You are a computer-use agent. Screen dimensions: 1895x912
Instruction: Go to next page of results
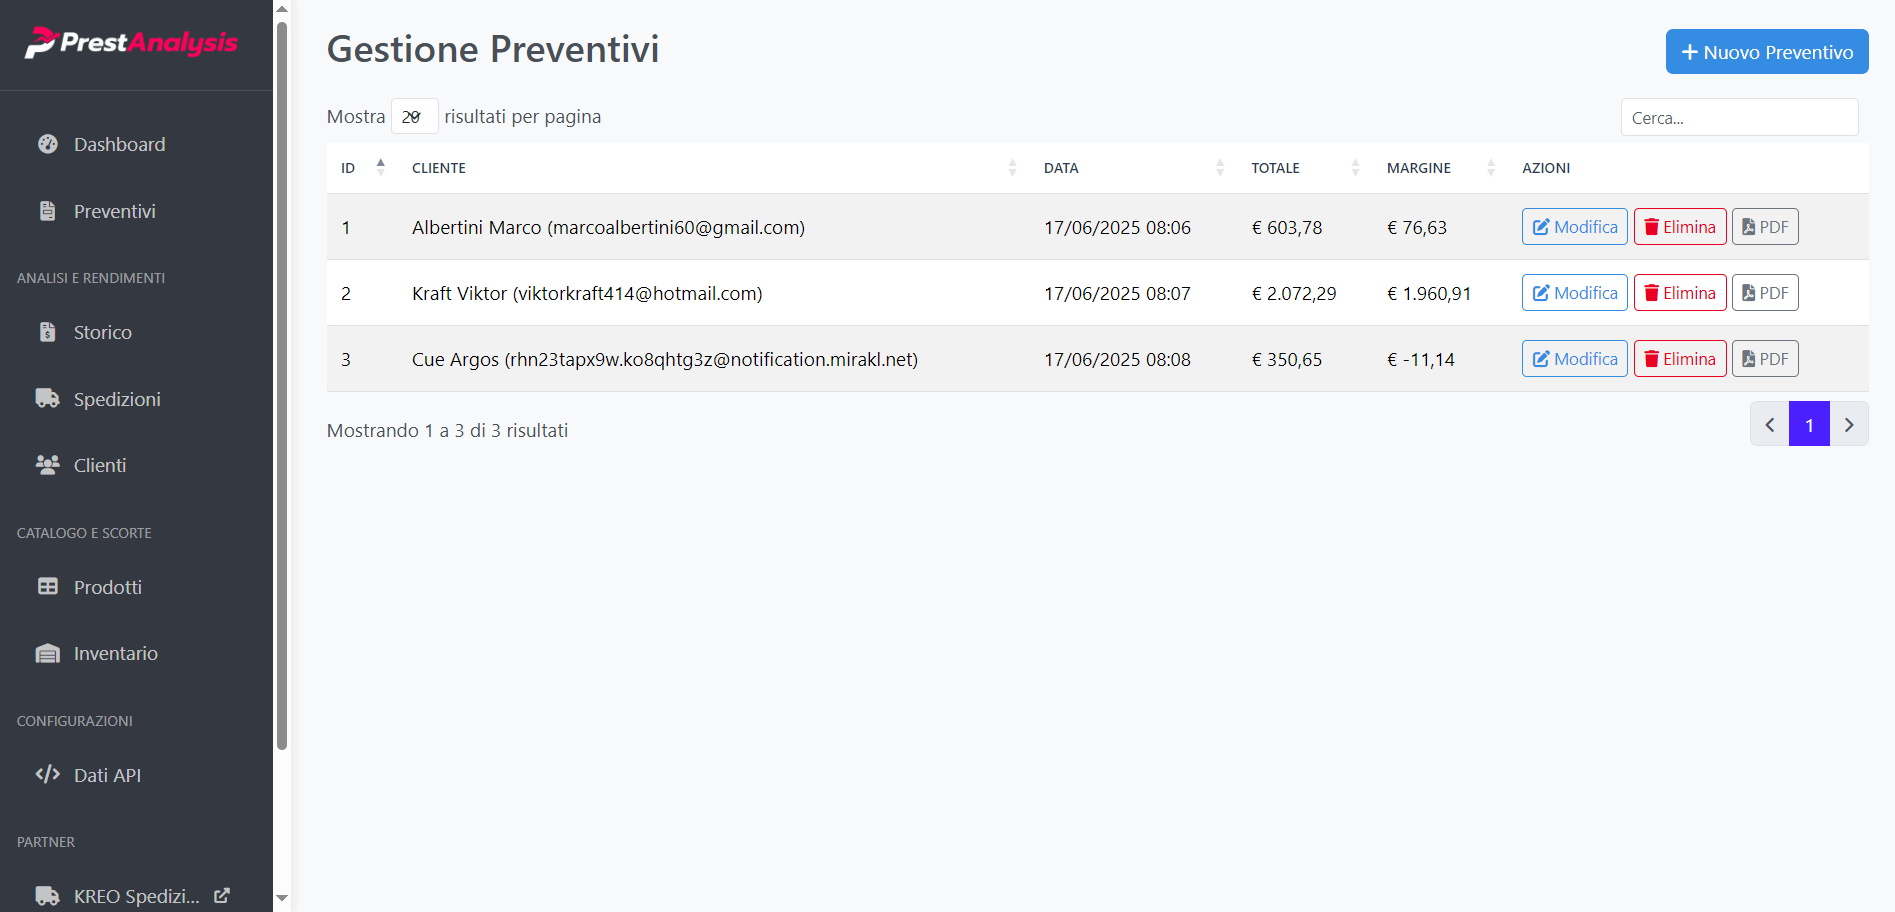click(1848, 425)
